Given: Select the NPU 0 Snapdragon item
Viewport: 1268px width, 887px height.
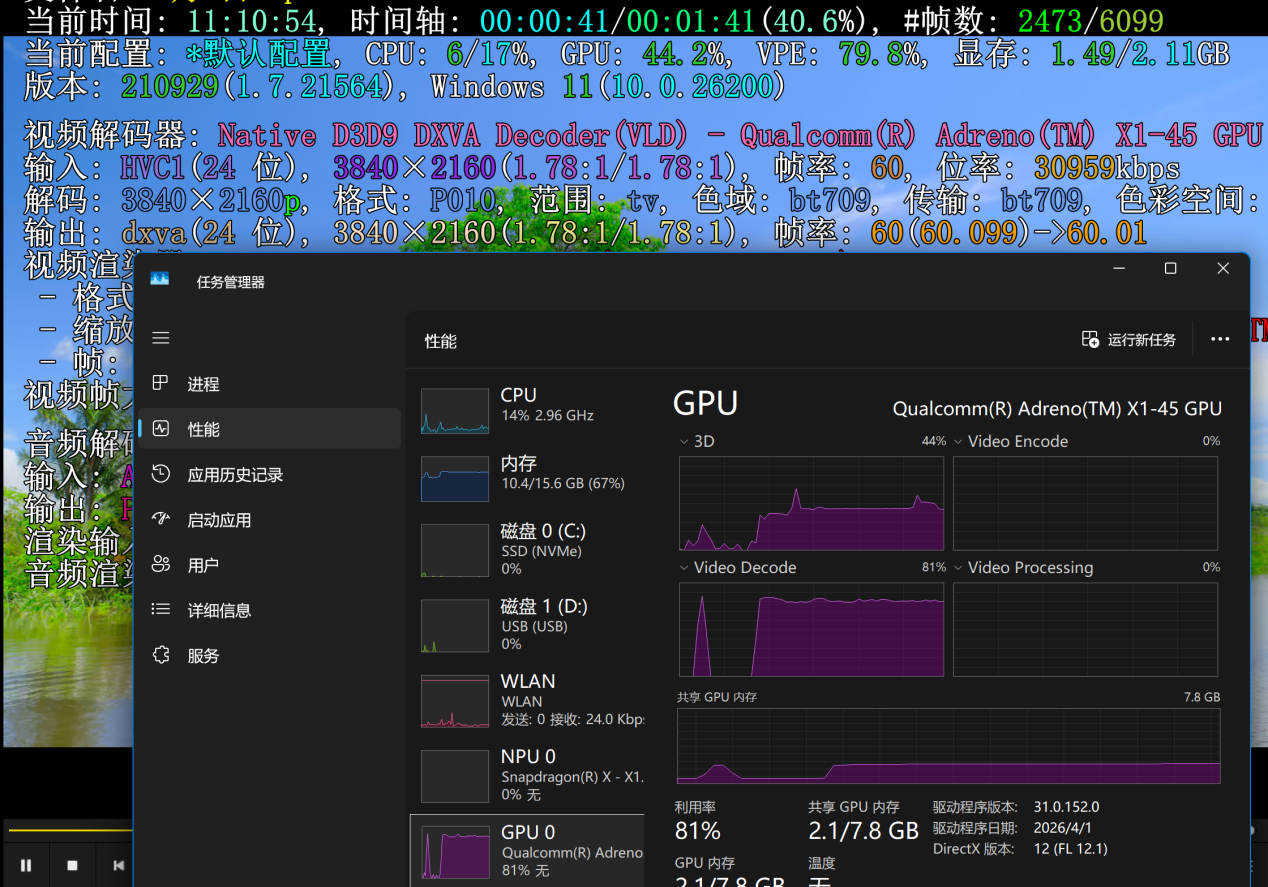Looking at the screenshot, I should pos(527,775).
